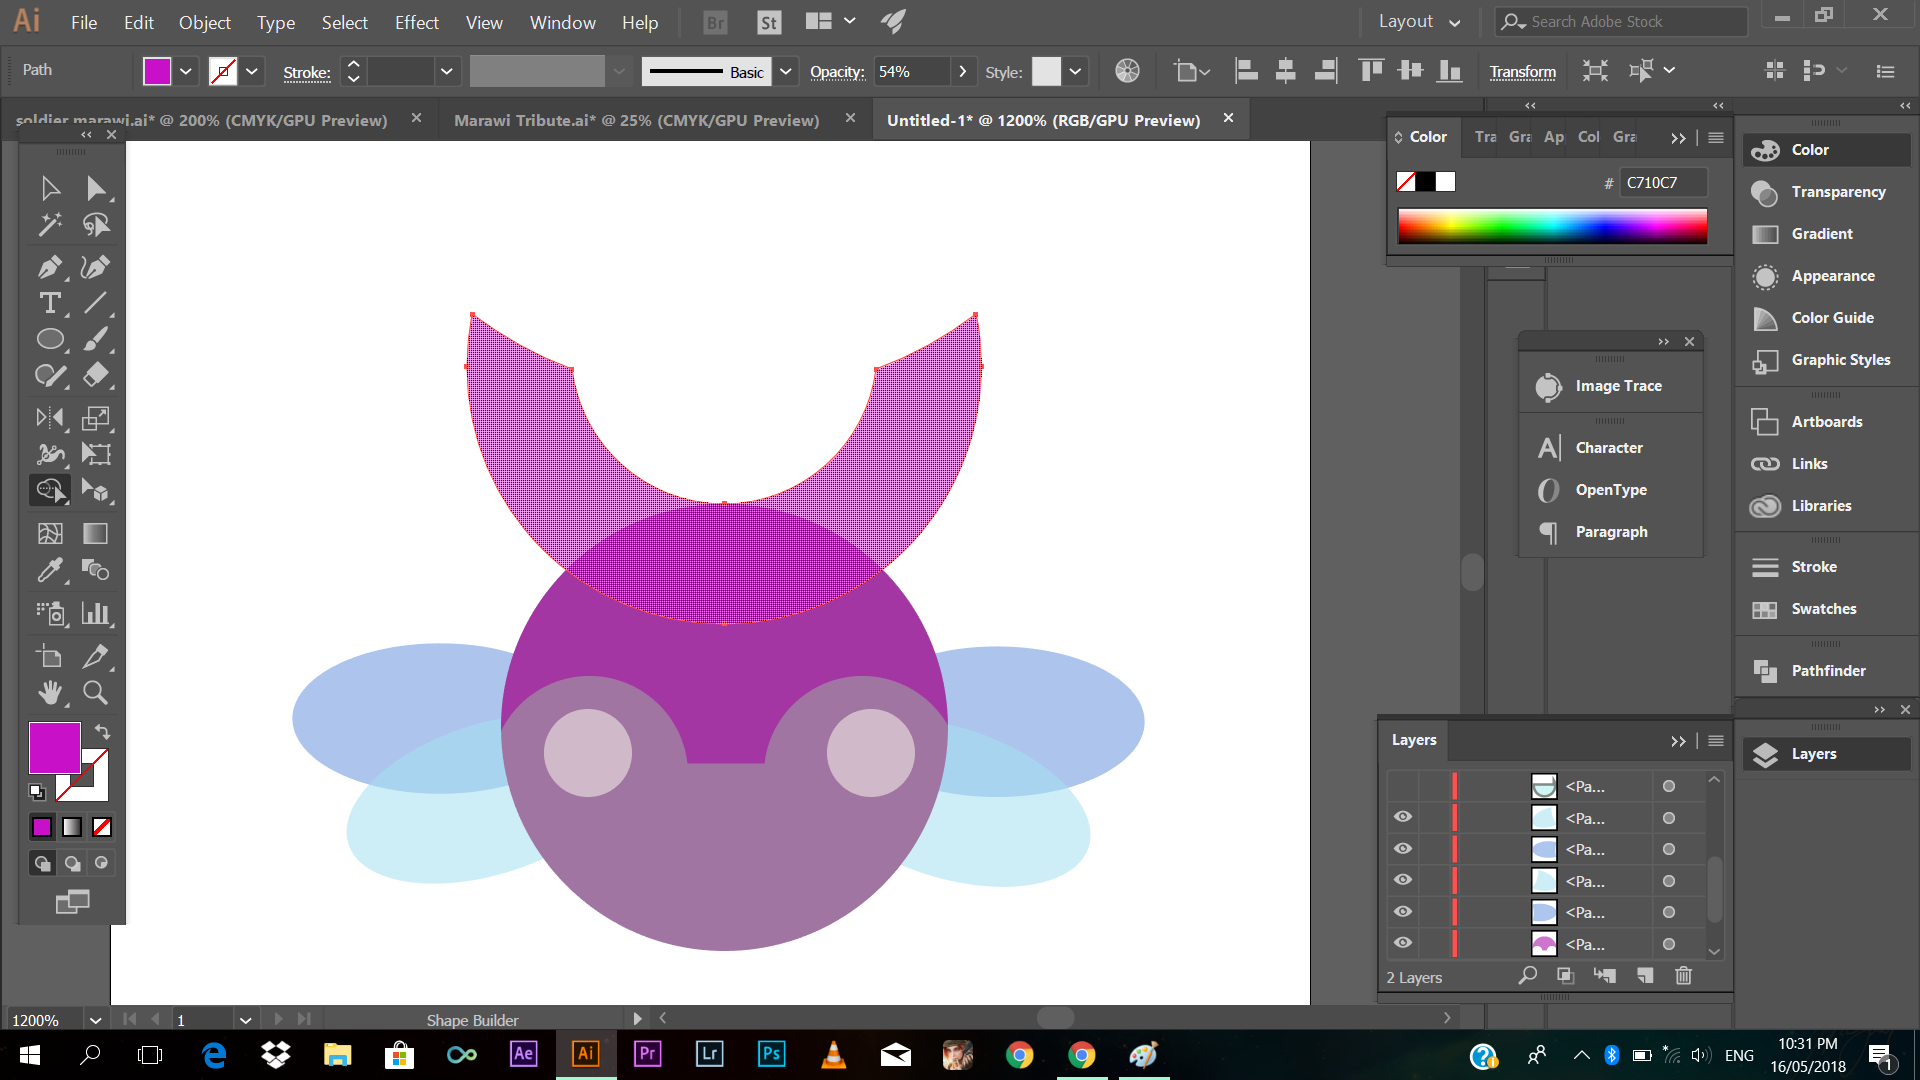The height and width of the screenshot is (1080, 1920).
Task: Open the Window menu
Action: [x=563, y=22]
